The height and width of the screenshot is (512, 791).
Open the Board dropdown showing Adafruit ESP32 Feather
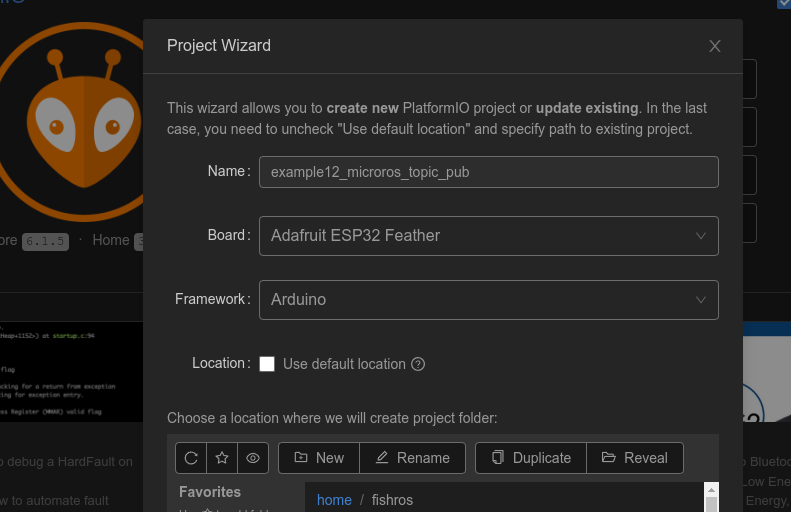point(488,236)
